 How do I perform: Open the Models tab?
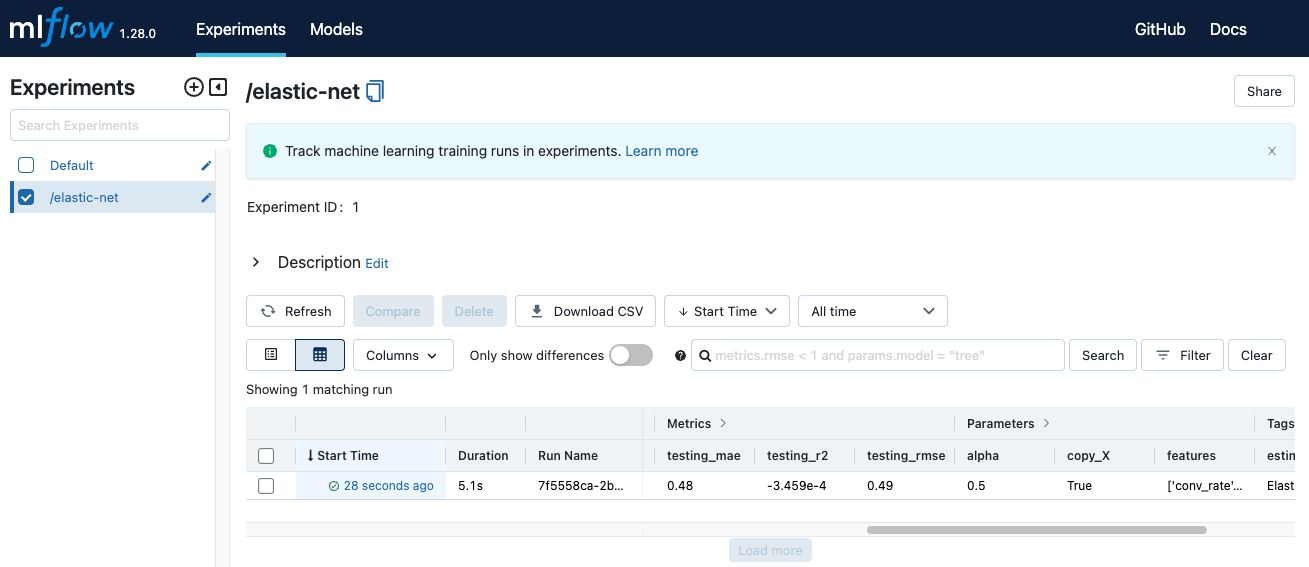pyautogui.click(x=336, y=29)
